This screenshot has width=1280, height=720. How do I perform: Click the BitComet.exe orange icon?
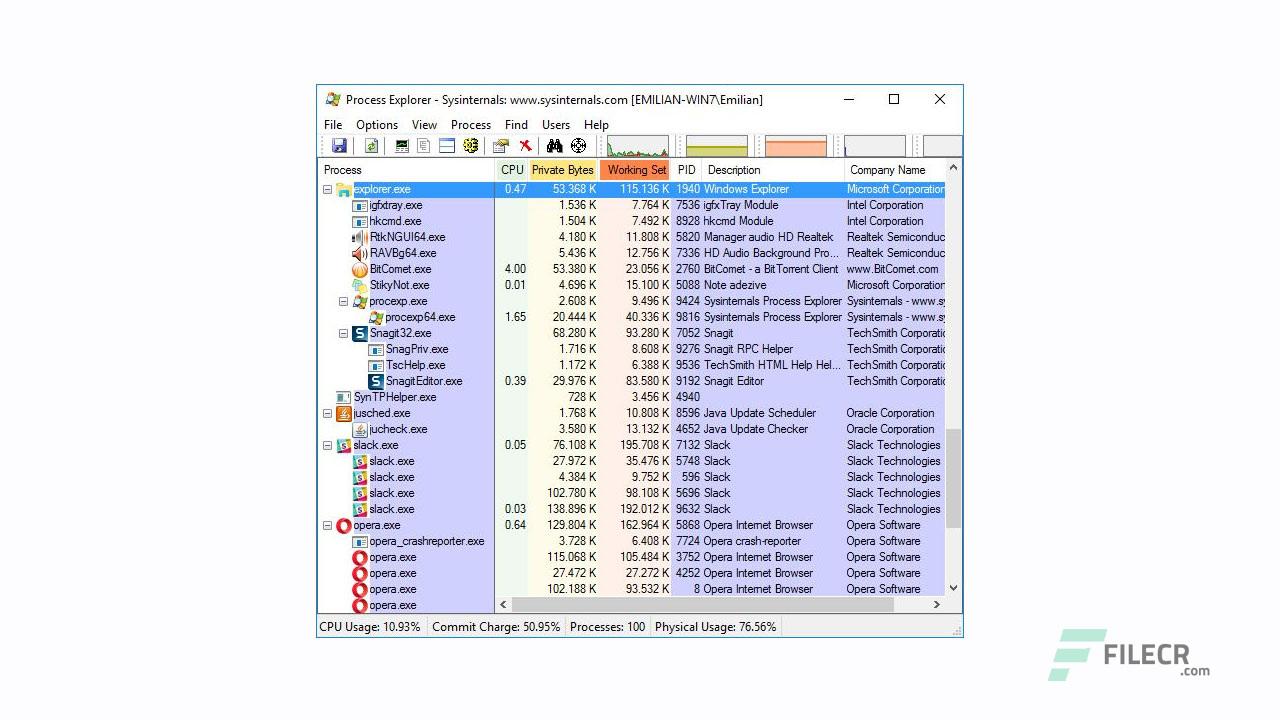[x=360, y=269]
